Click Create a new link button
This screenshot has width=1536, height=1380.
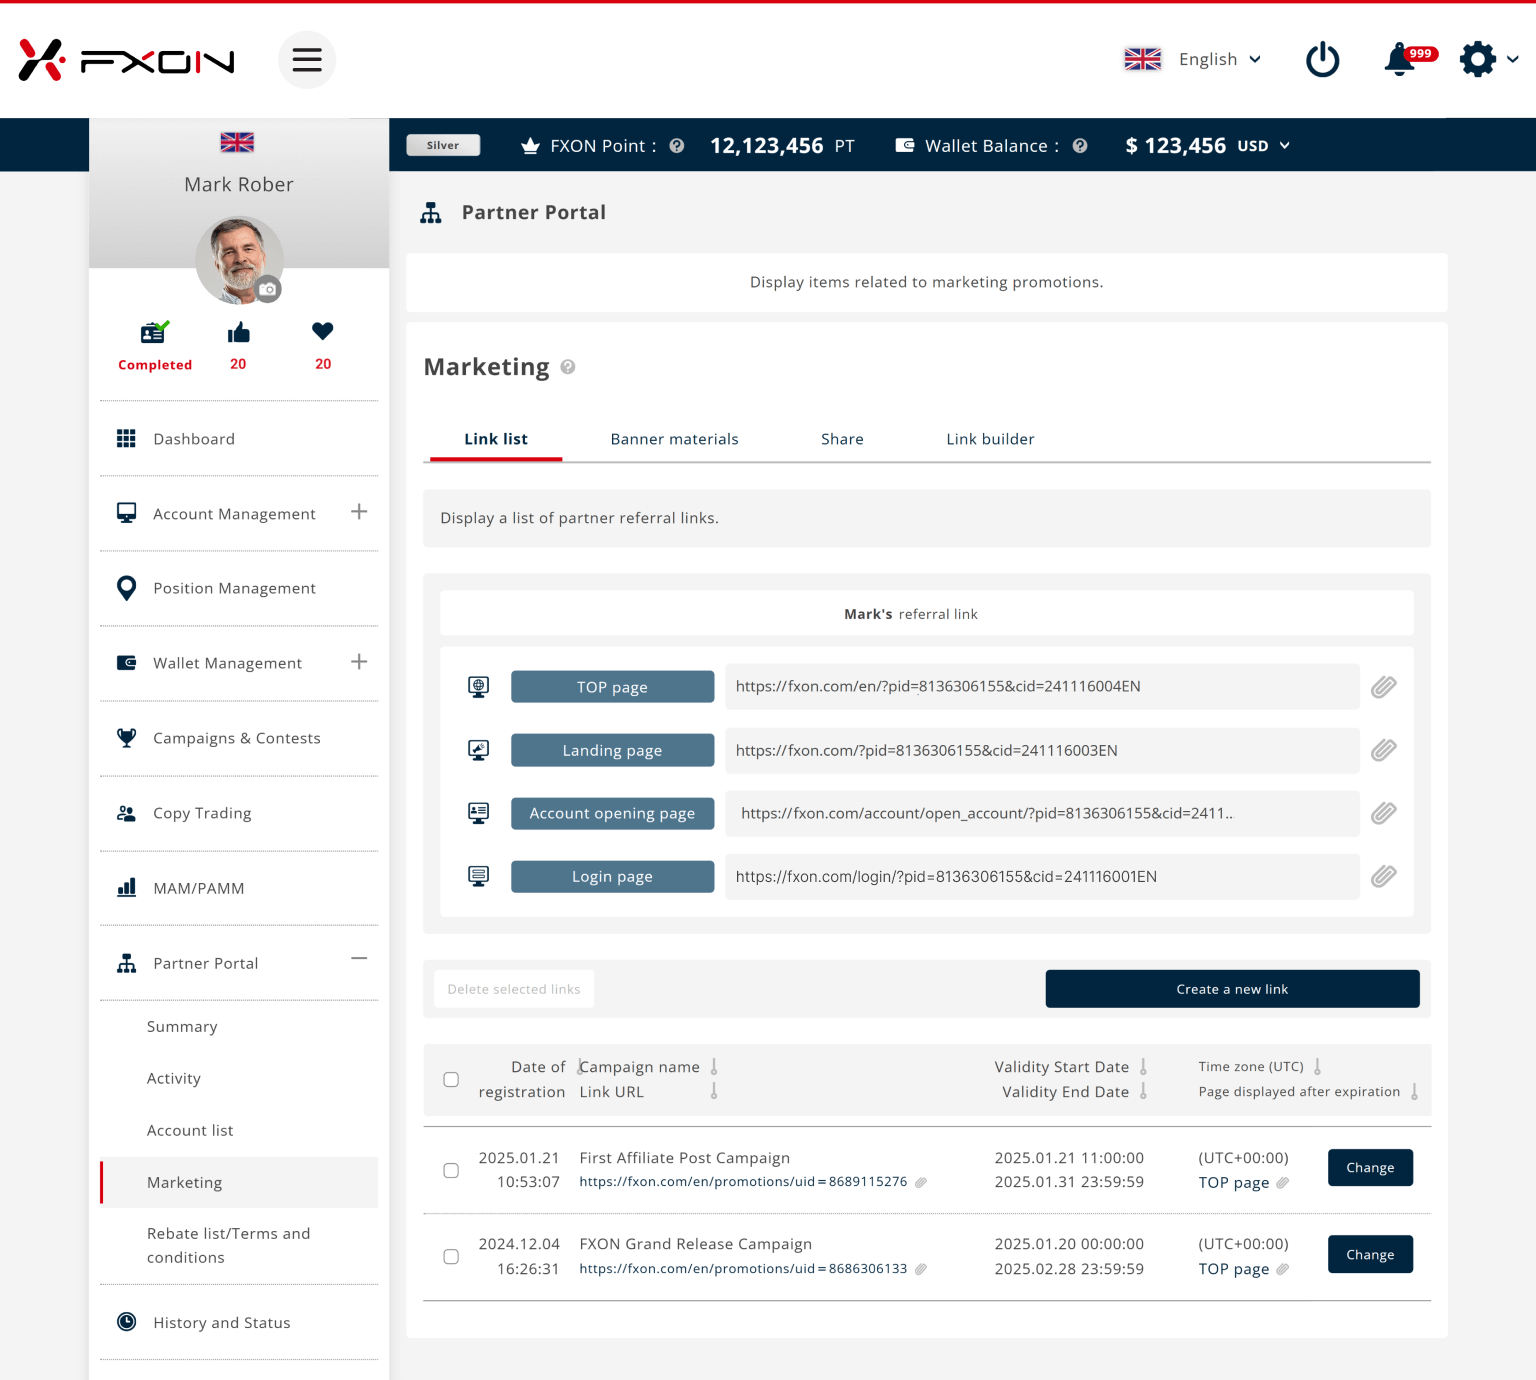coord(1232,989)
